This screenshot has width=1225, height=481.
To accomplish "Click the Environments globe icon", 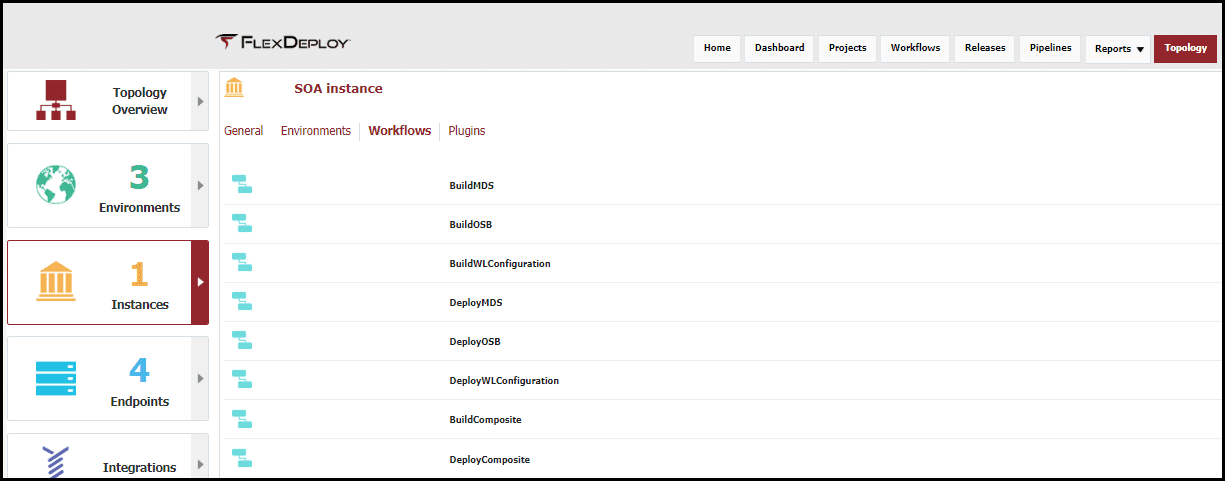I will (x=56, y=185).
